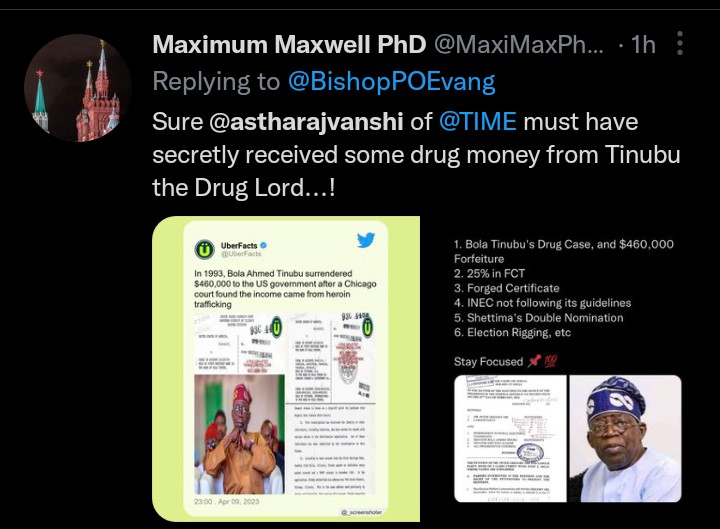Open the @astharajvanshi mention
This screenshot has width=720, height=529.
306,122
